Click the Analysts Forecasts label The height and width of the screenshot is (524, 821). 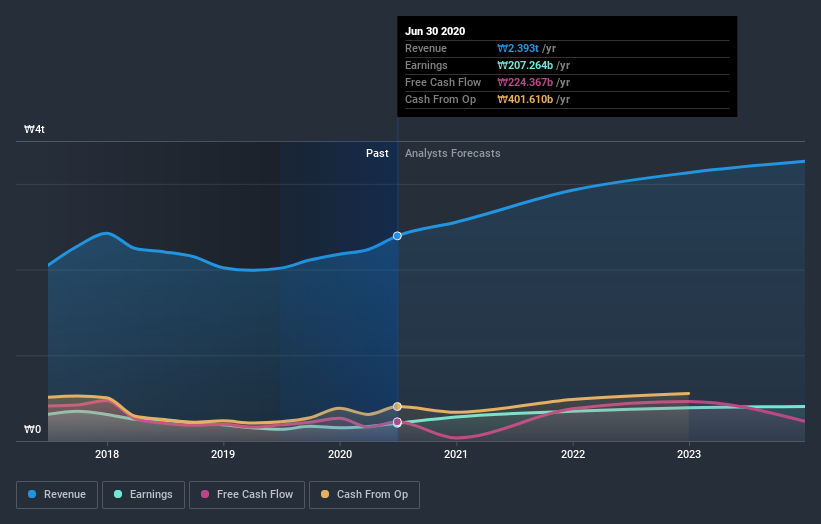[x=452, y=153]
